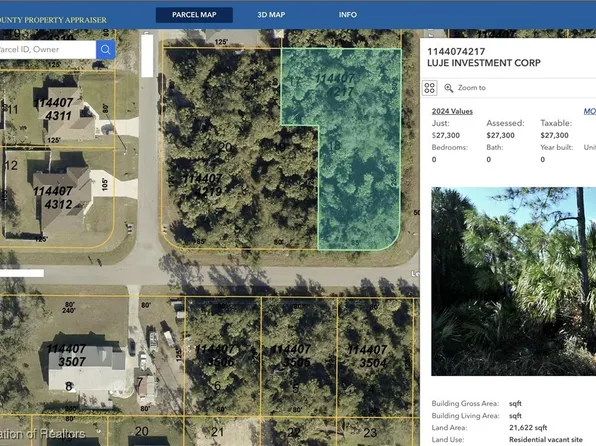Switch to the 3D MAP tab
This screenshot has width=596, height=446.
271,15
